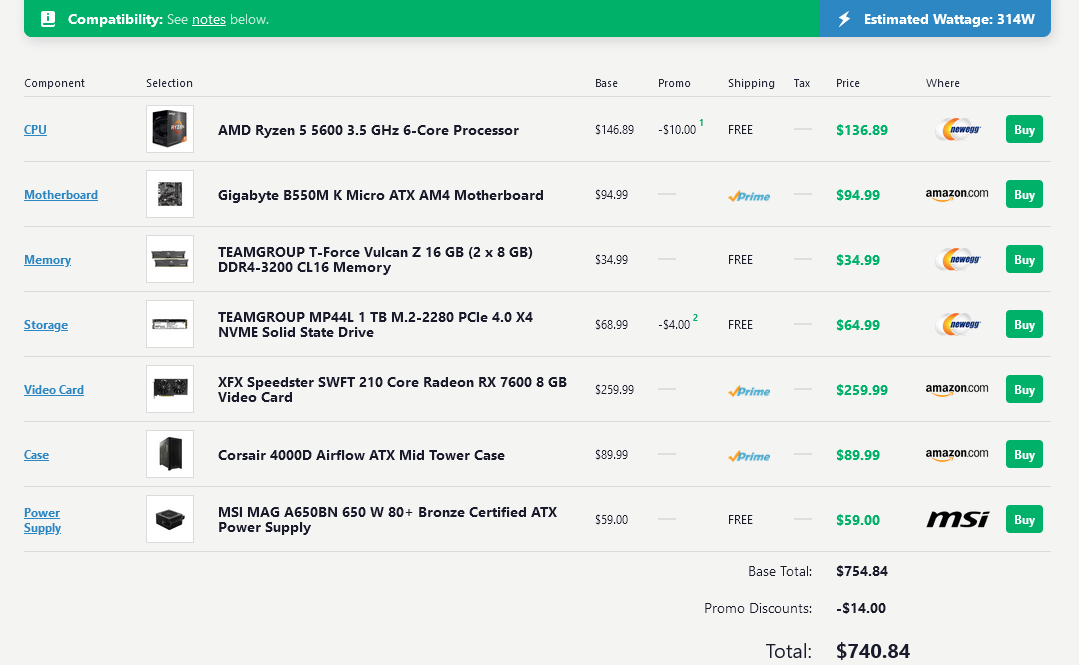Click the $64.99 storage price

tap(857, 325)
